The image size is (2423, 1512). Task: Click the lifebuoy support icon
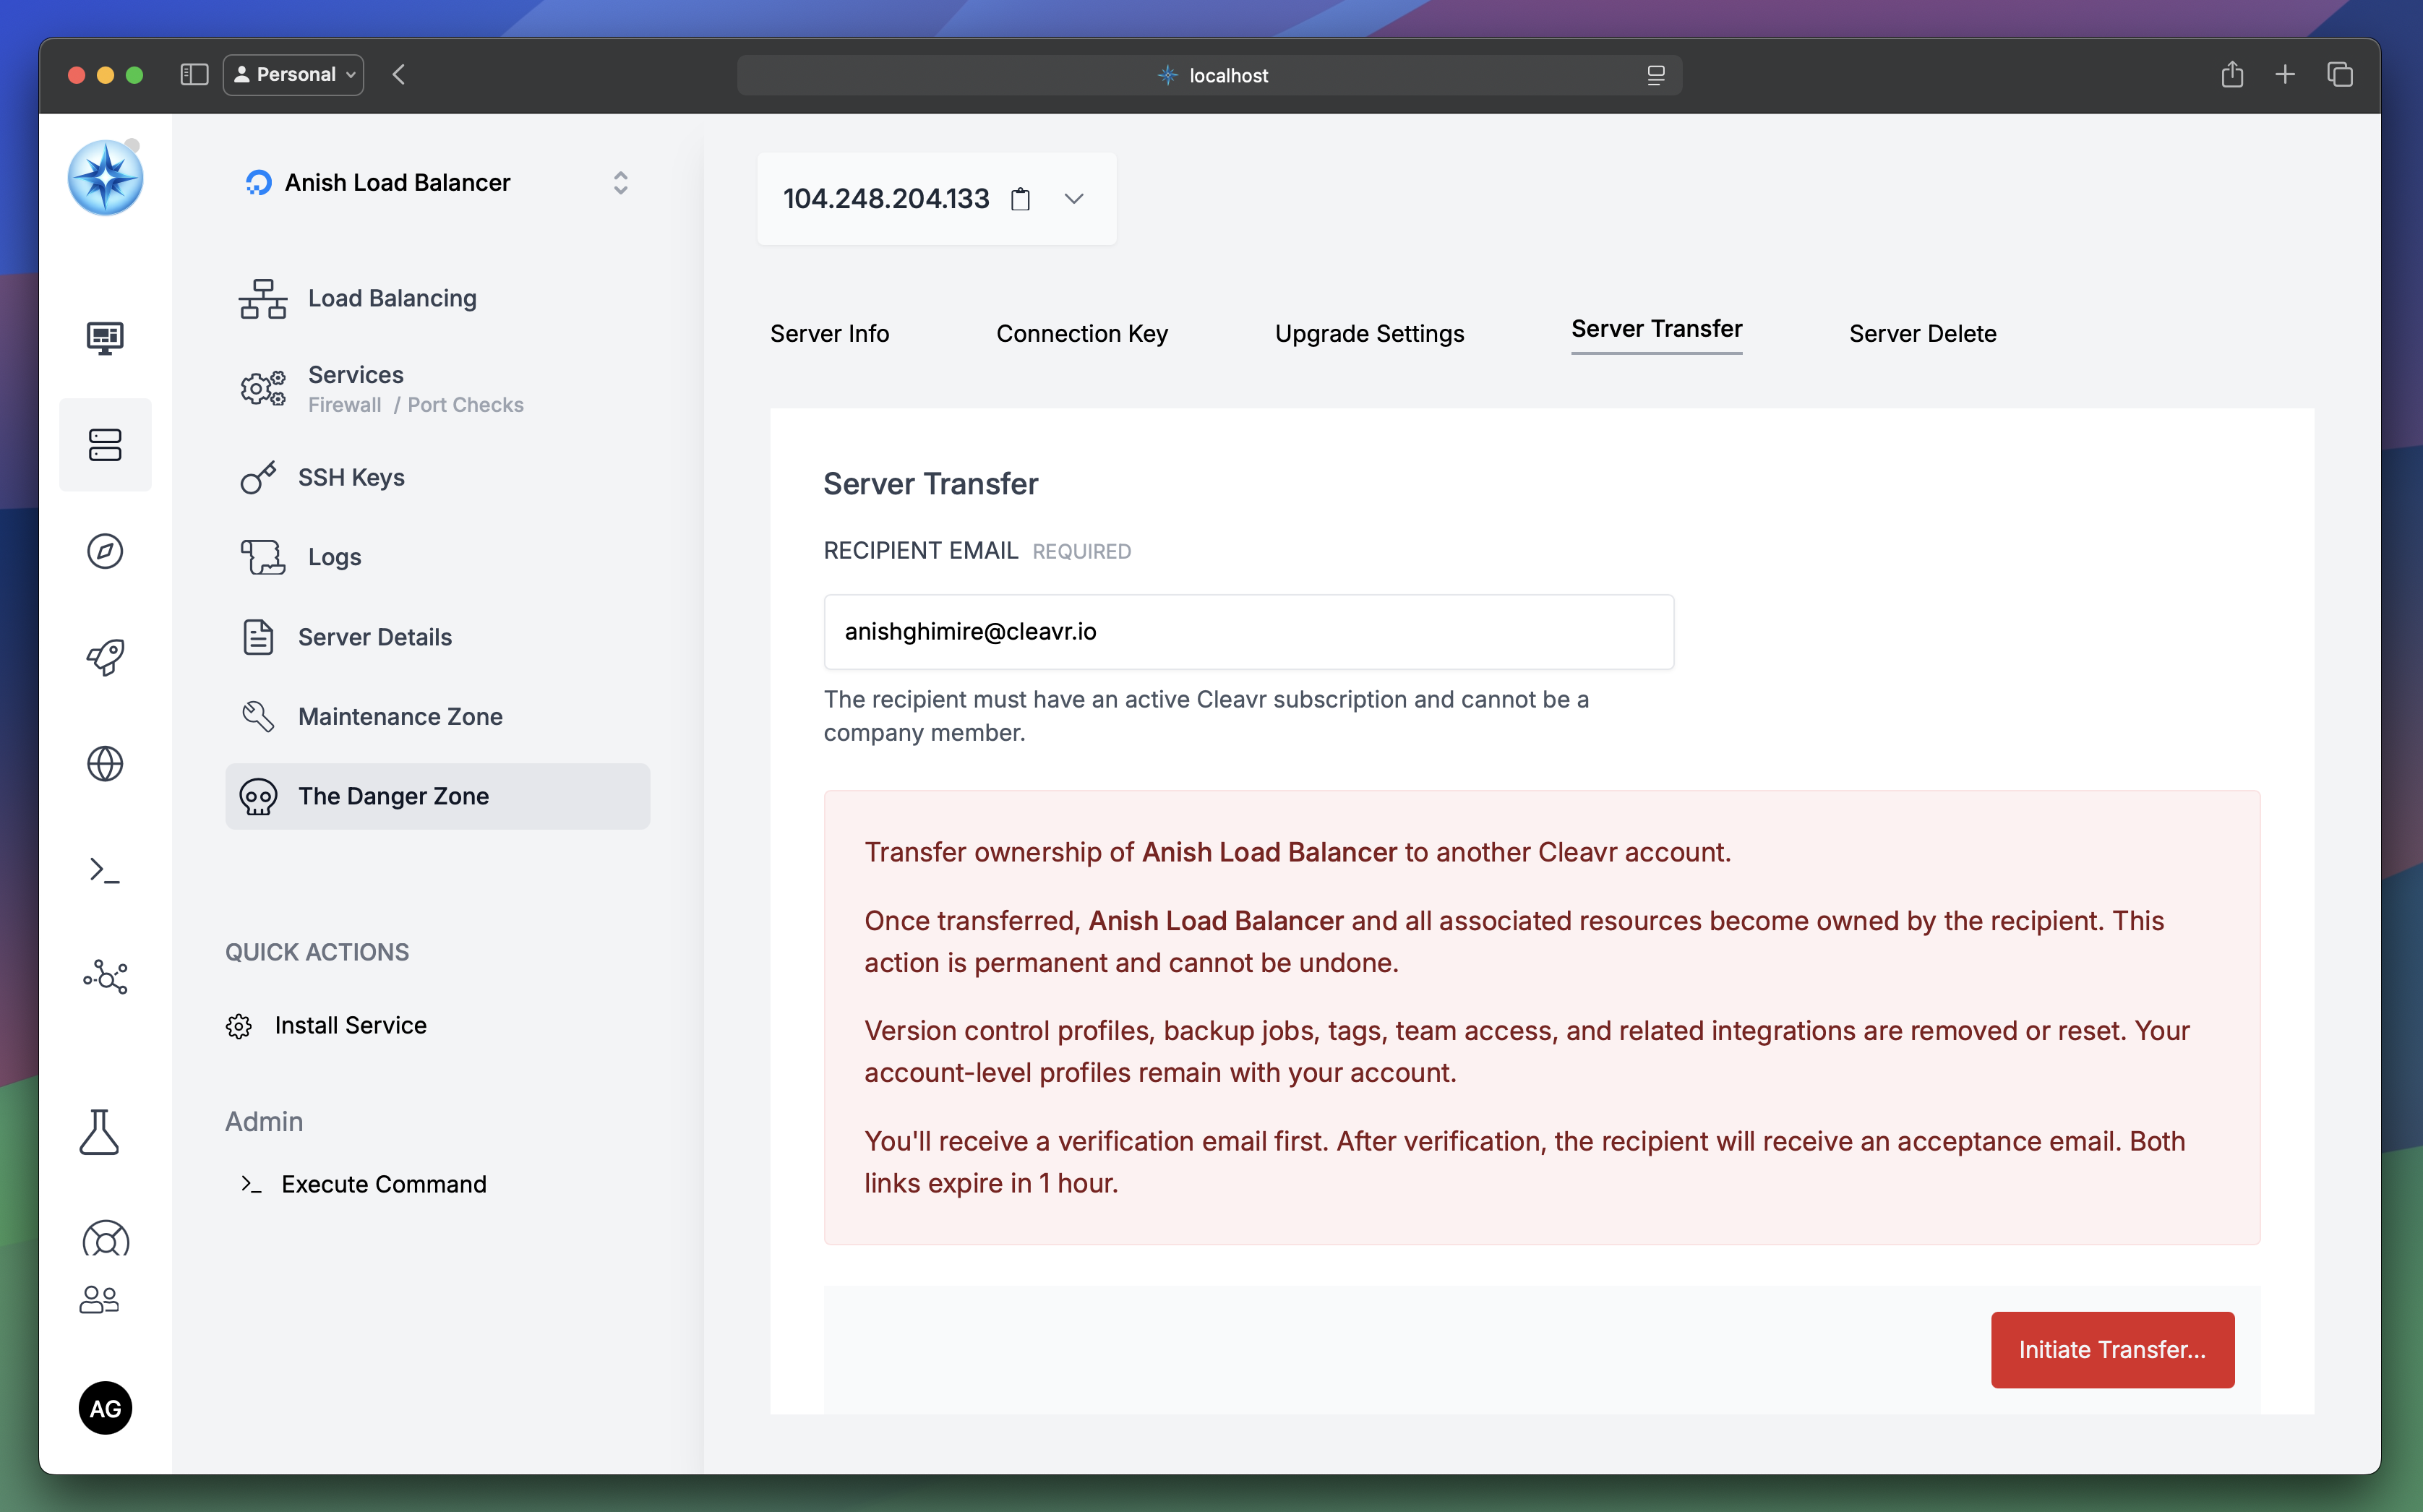click(x=105, y=1240)
